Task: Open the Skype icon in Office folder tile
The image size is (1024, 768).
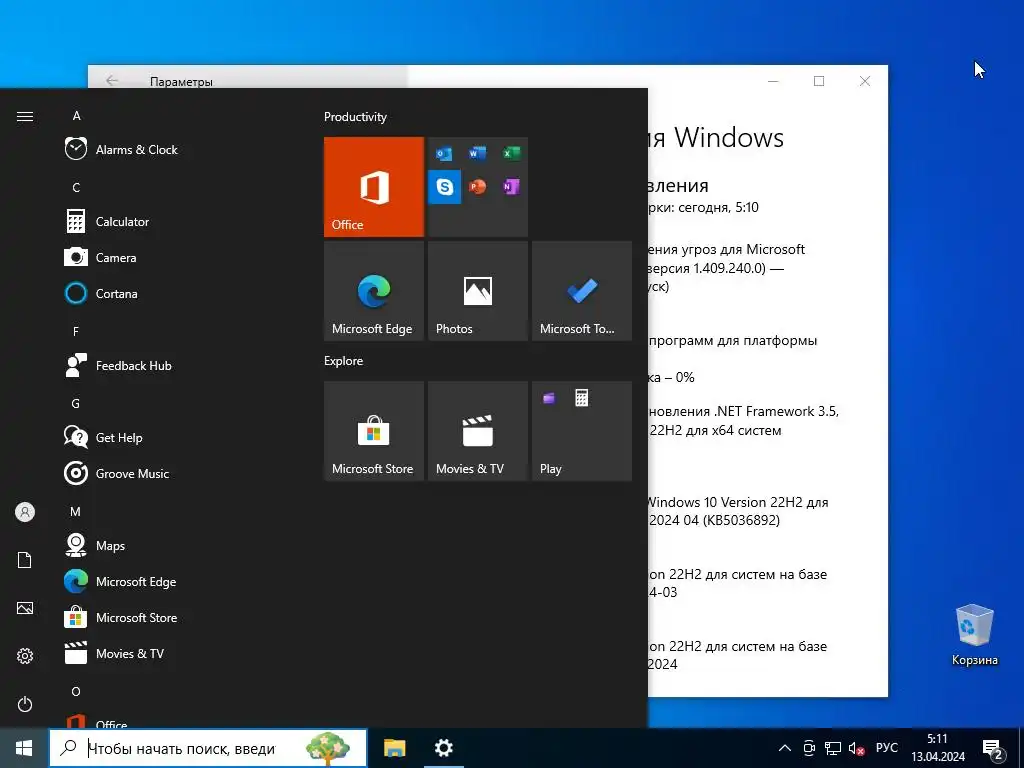Action: (445, 187)
